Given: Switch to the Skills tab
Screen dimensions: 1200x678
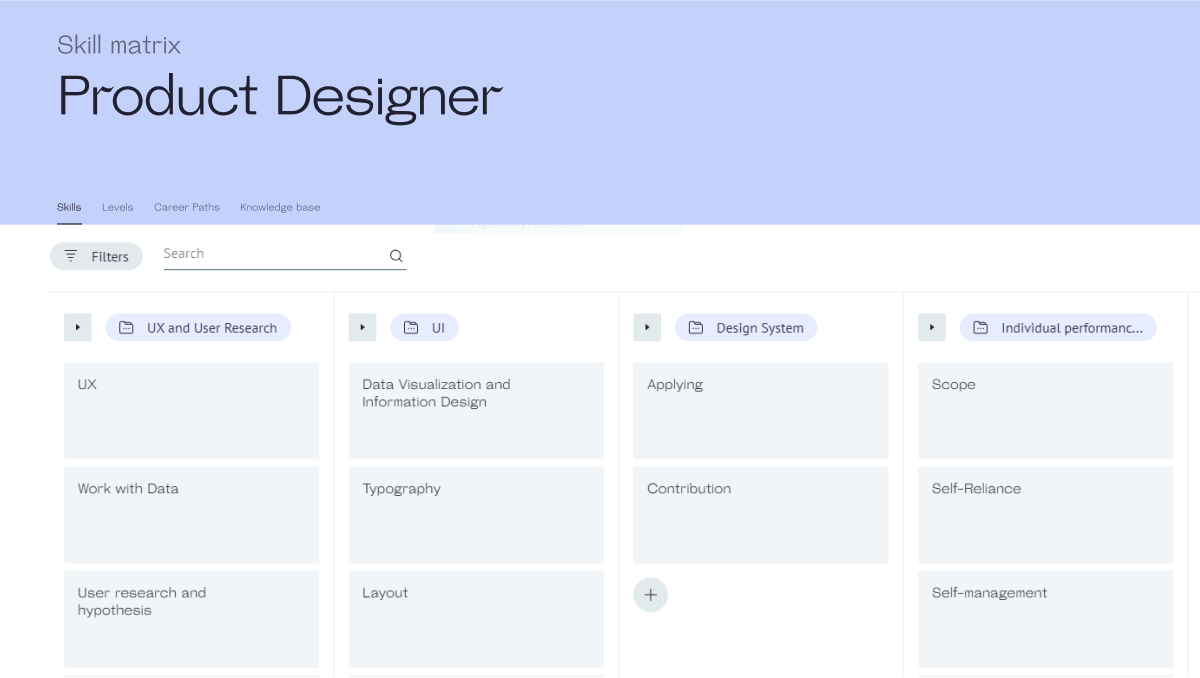Looking at the screenshot, I should click(69, 207).
